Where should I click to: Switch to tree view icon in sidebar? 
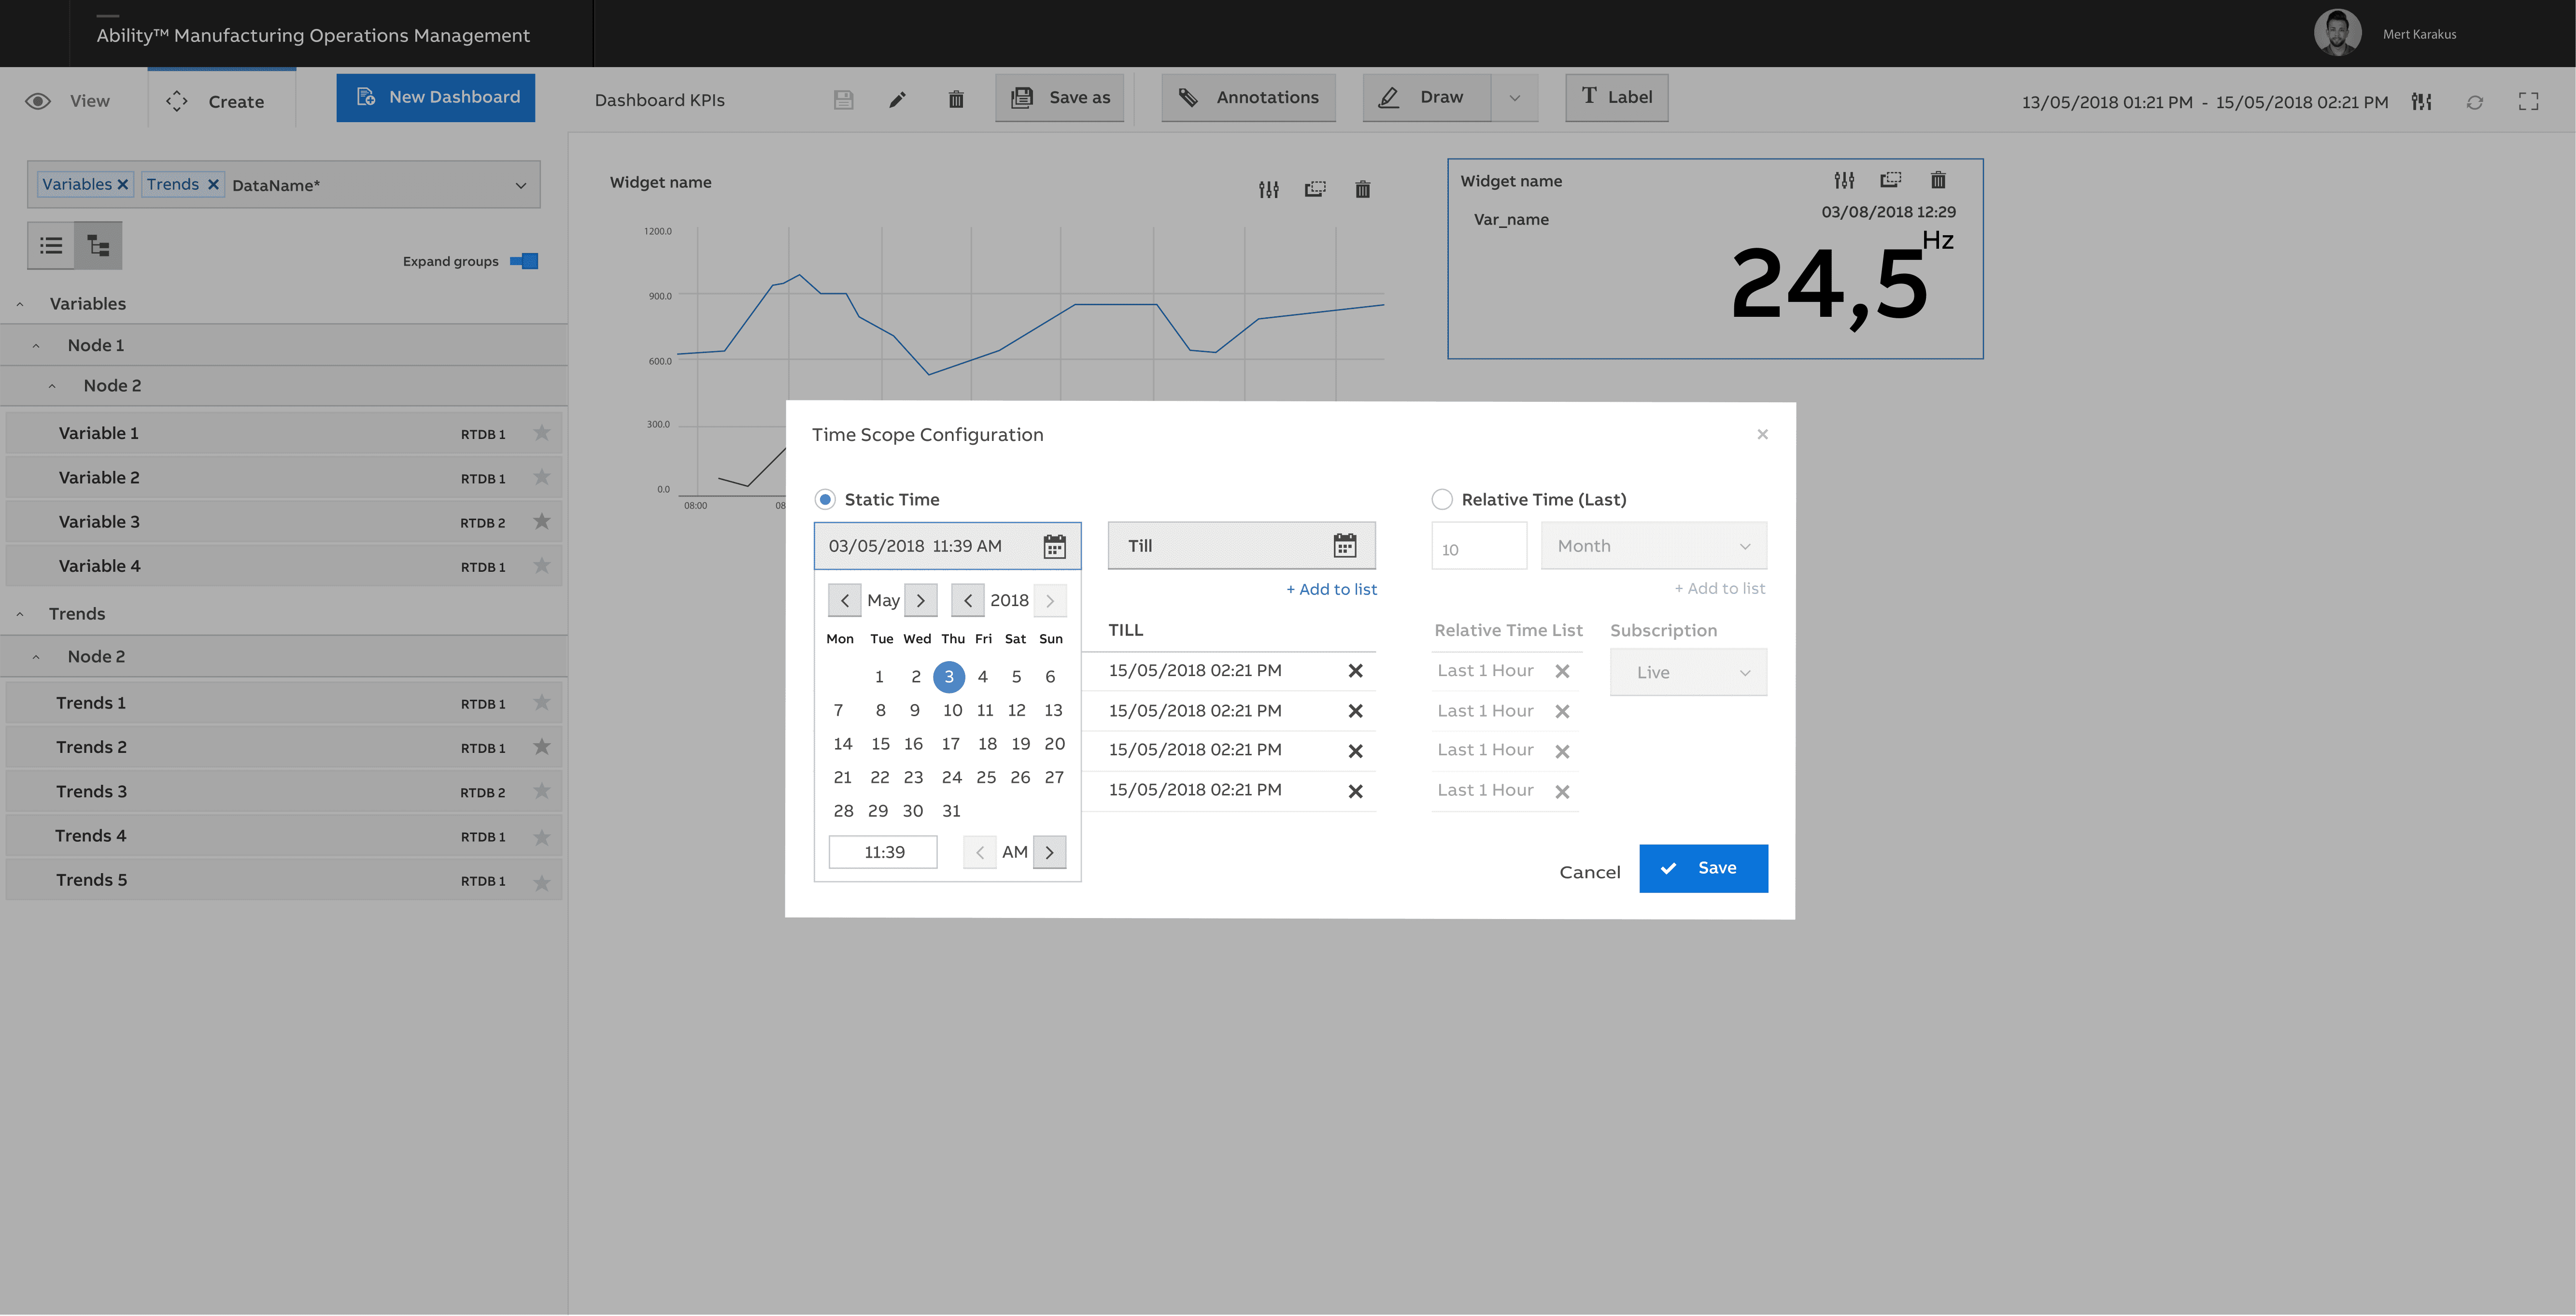[x=98, y=245]
